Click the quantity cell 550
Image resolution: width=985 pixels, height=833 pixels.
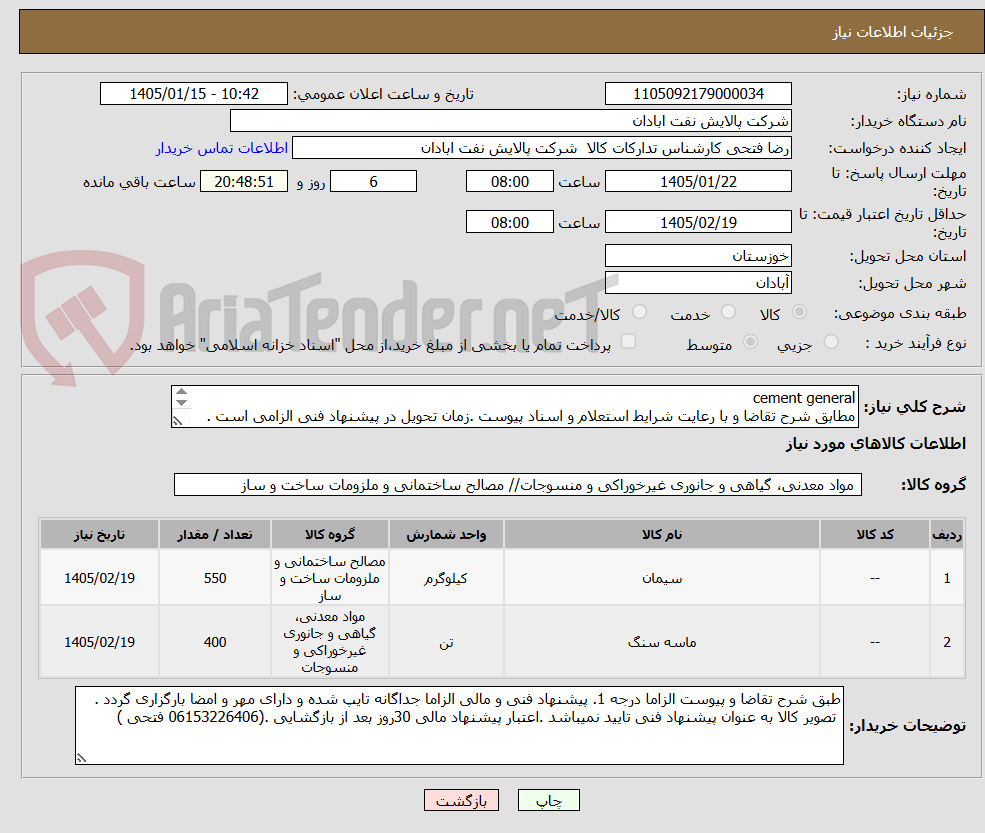pos(215,578)
